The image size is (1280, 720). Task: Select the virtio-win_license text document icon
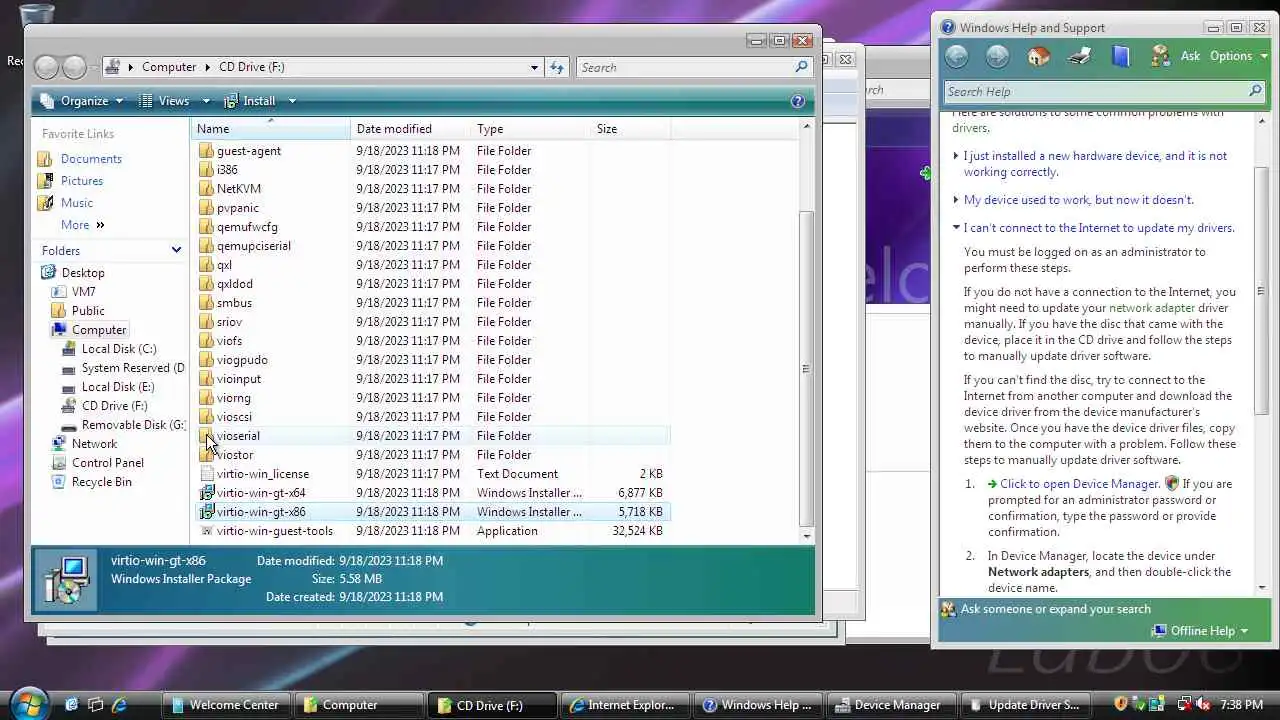207,474
